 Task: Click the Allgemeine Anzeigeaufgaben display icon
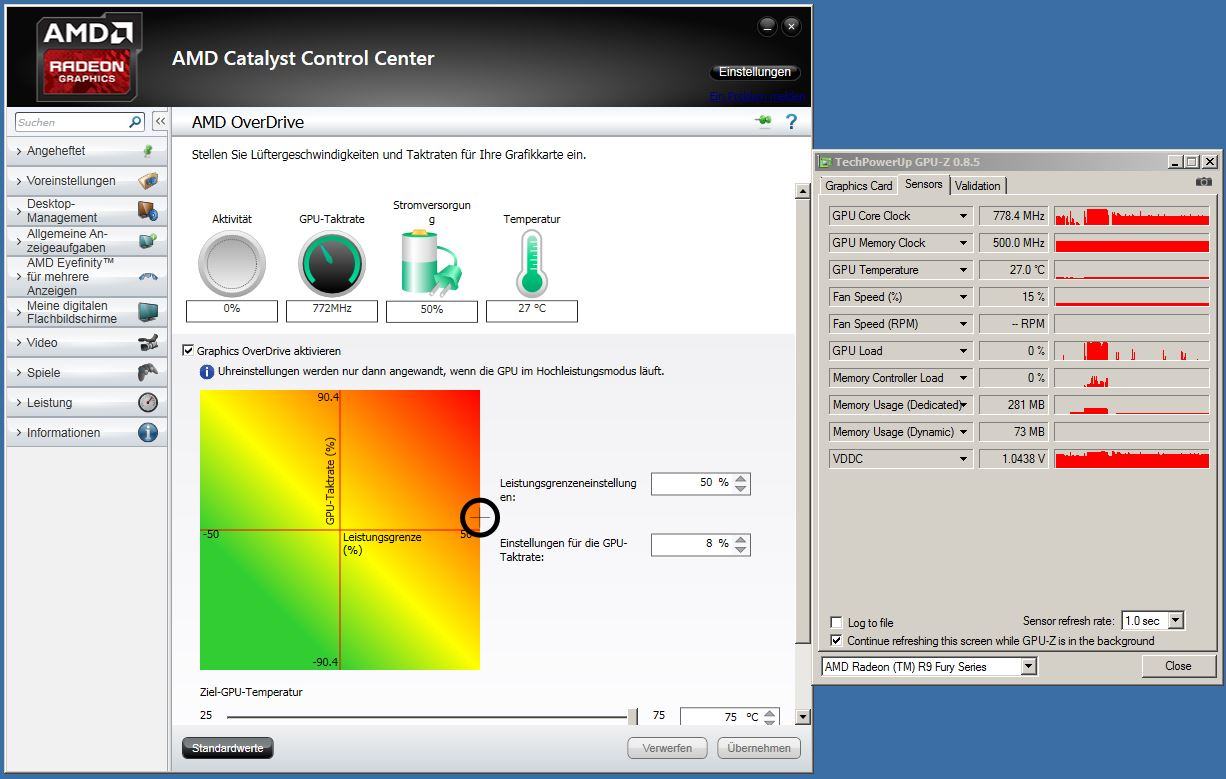pyautogui.click(x=148, y=241)
